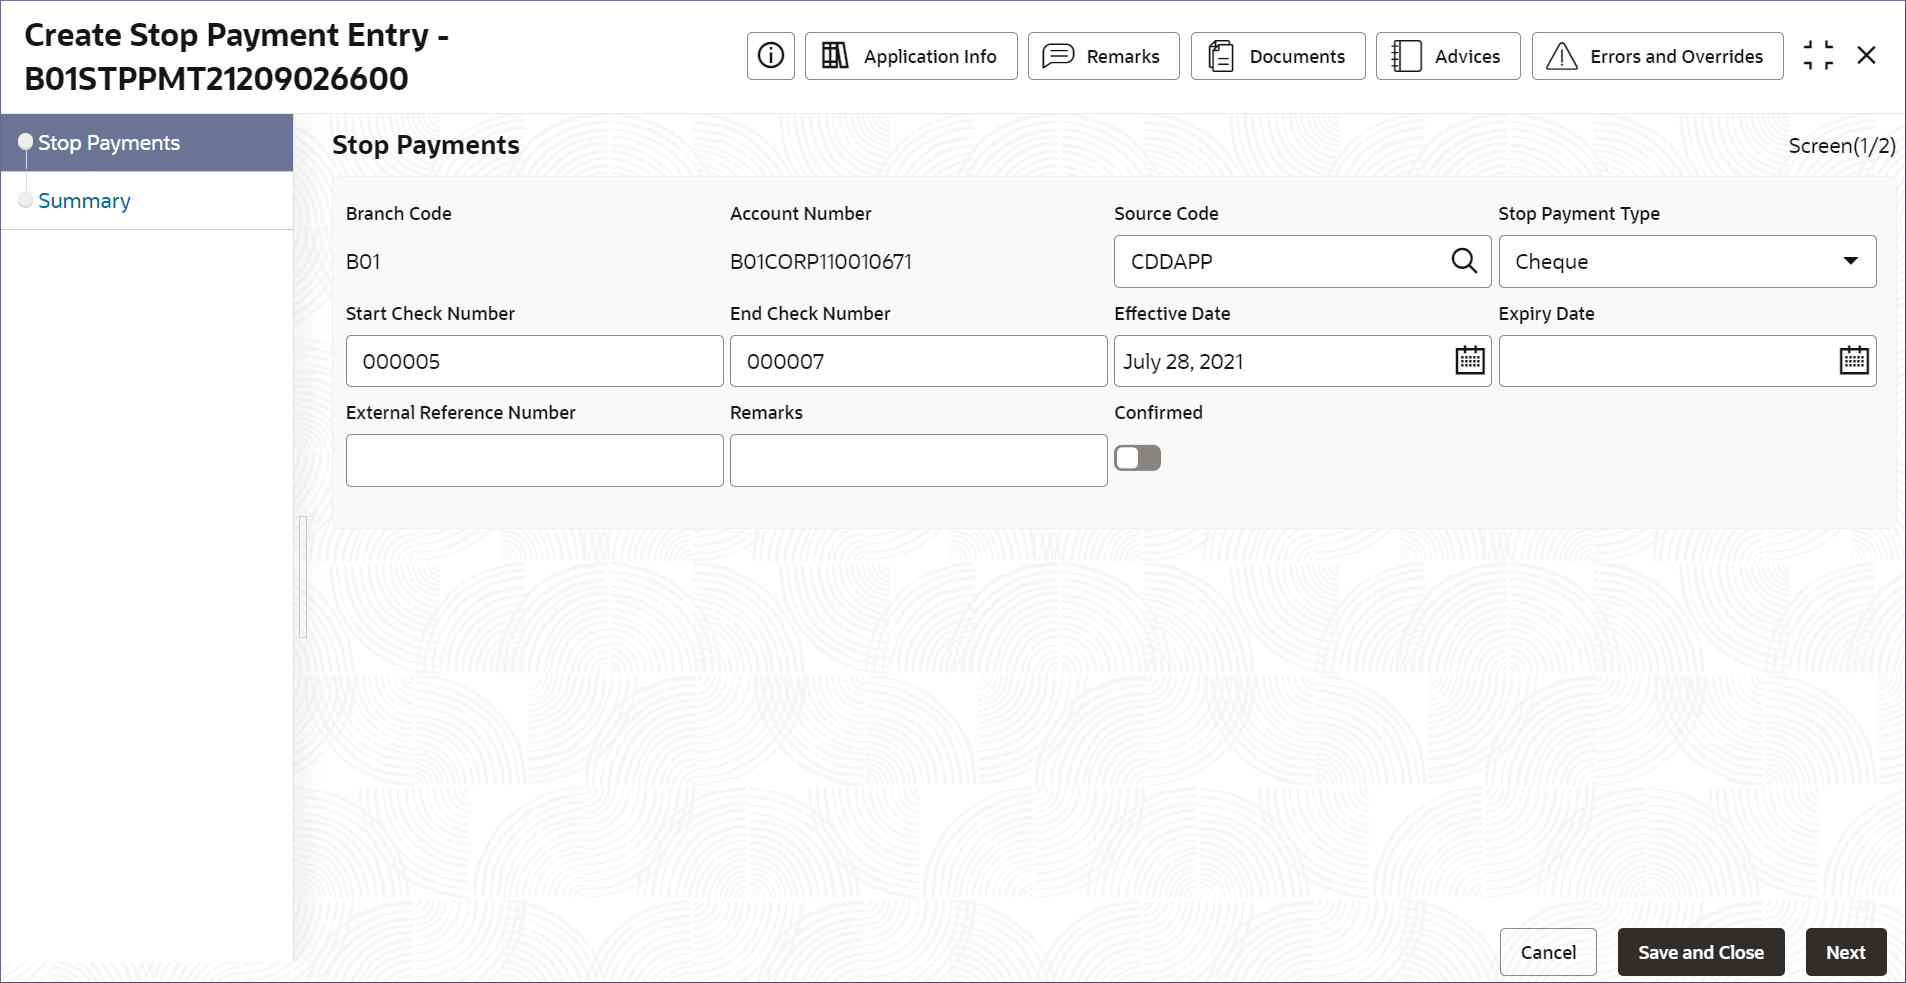Click the Source Code search magnifier icon
Viewport: 1906px width, 983px height.
coord(1464,261)
